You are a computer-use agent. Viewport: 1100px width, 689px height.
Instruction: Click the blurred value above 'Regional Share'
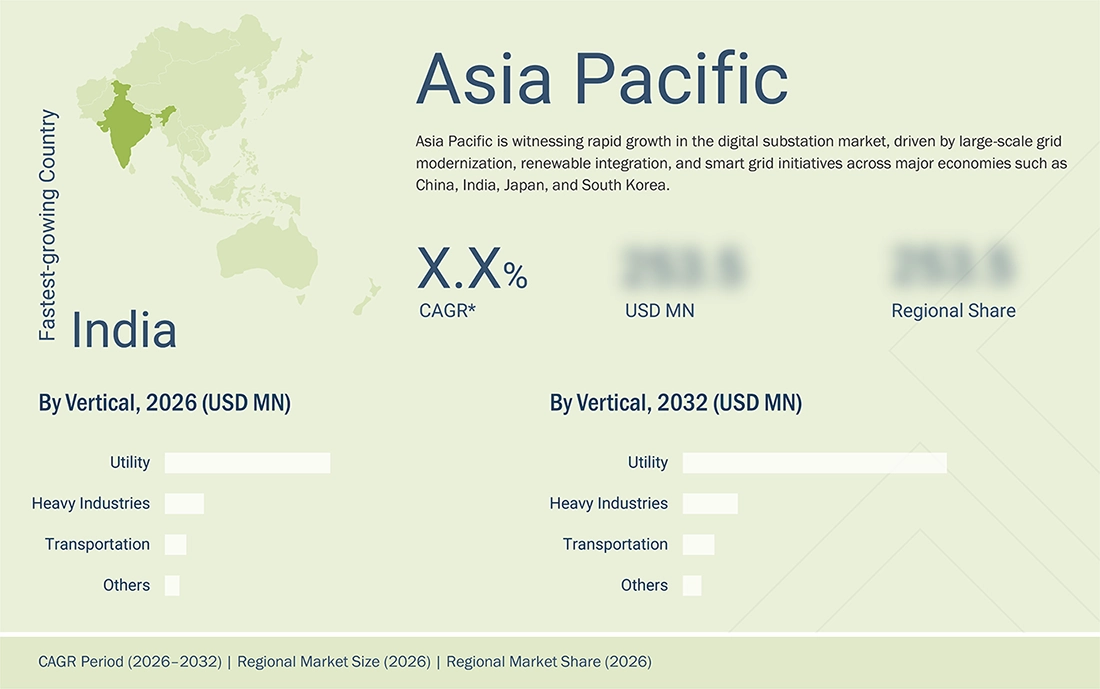(953, 267)
